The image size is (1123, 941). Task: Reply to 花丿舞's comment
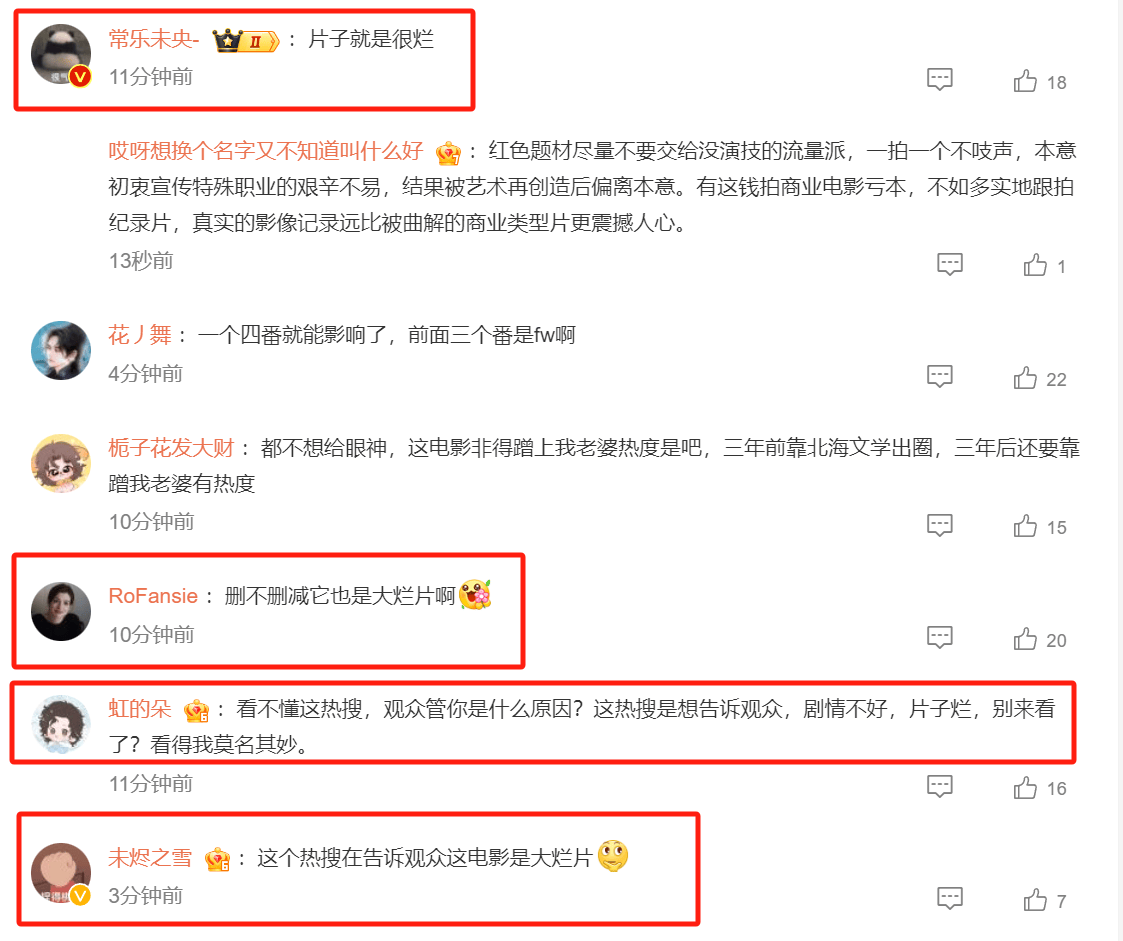click(940, 376)
